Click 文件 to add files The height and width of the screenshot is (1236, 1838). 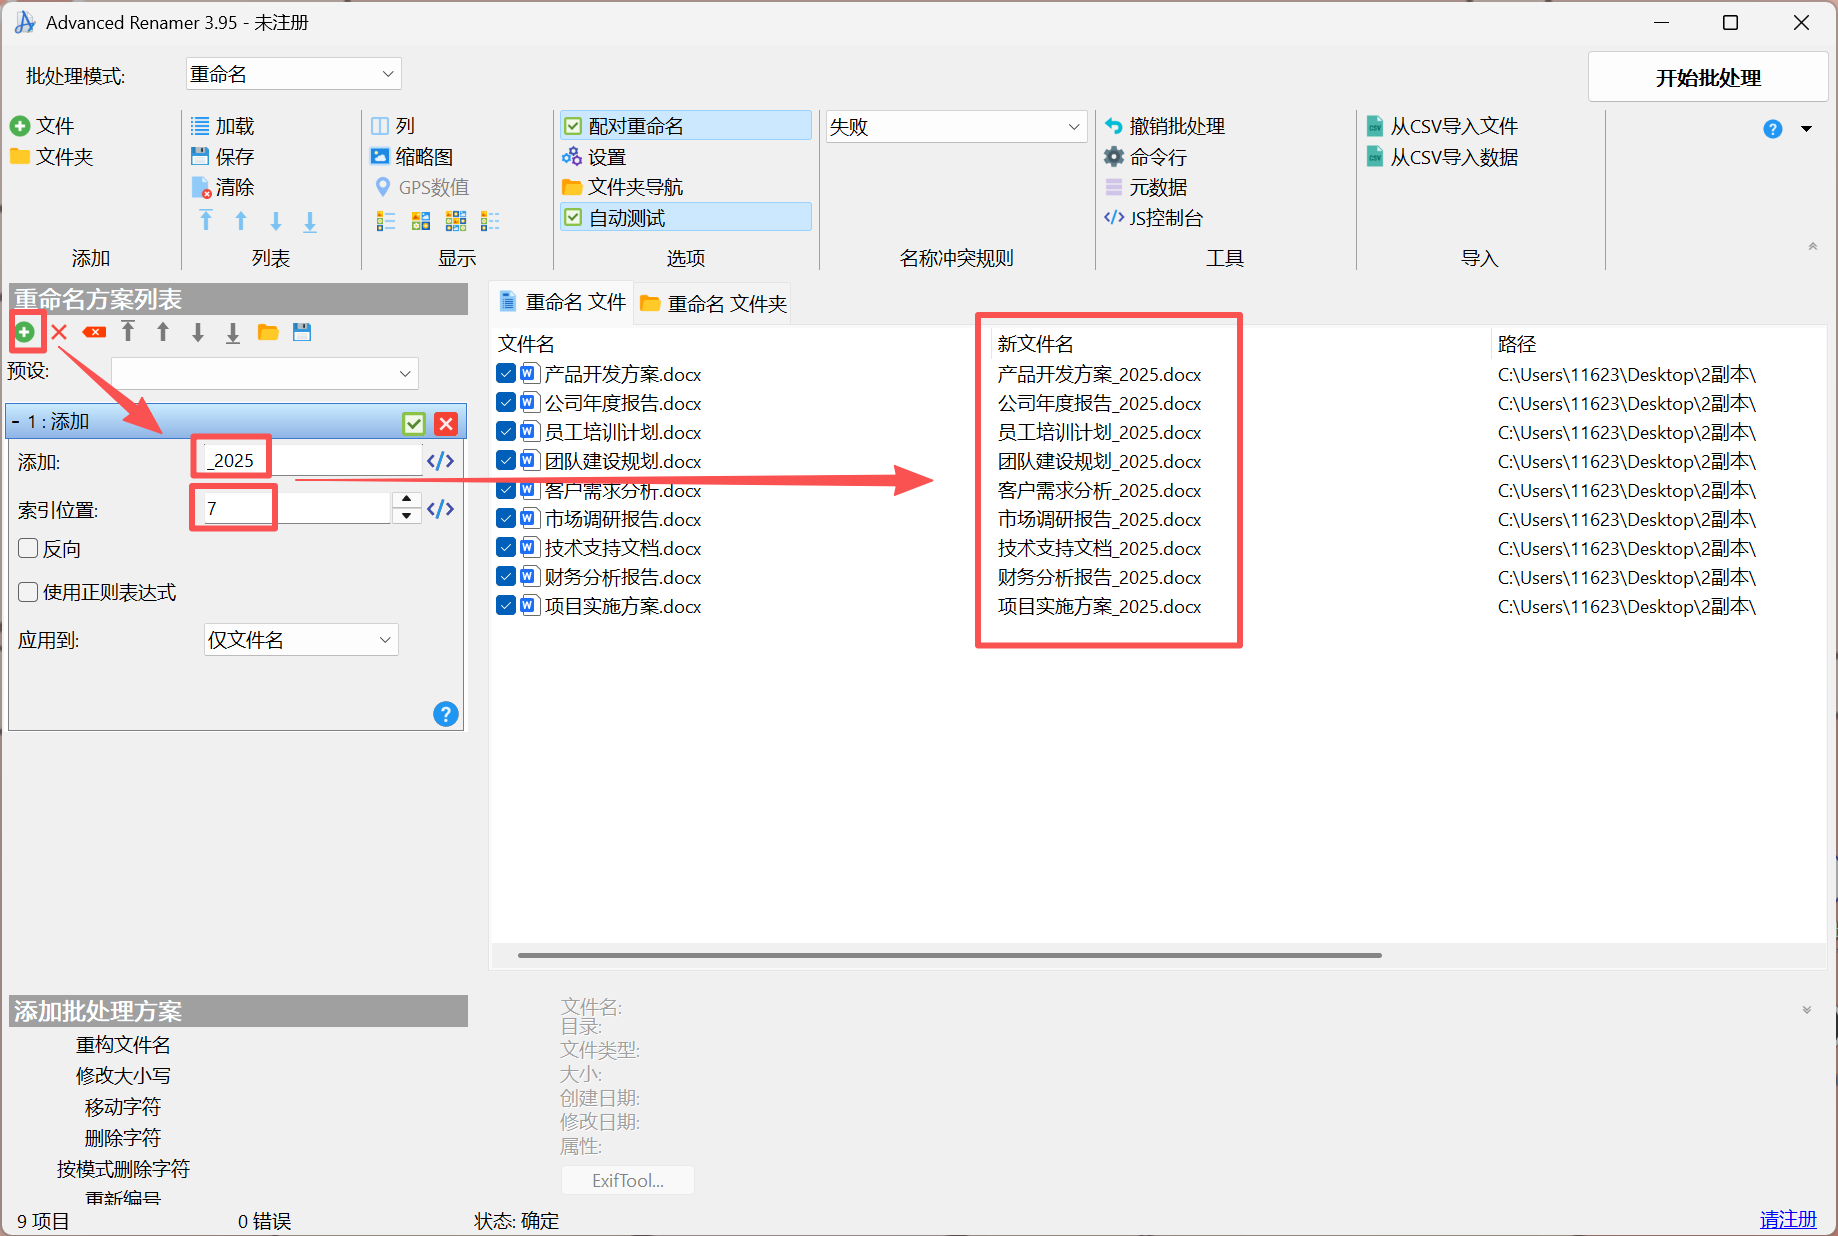click(x=42, y=126)
